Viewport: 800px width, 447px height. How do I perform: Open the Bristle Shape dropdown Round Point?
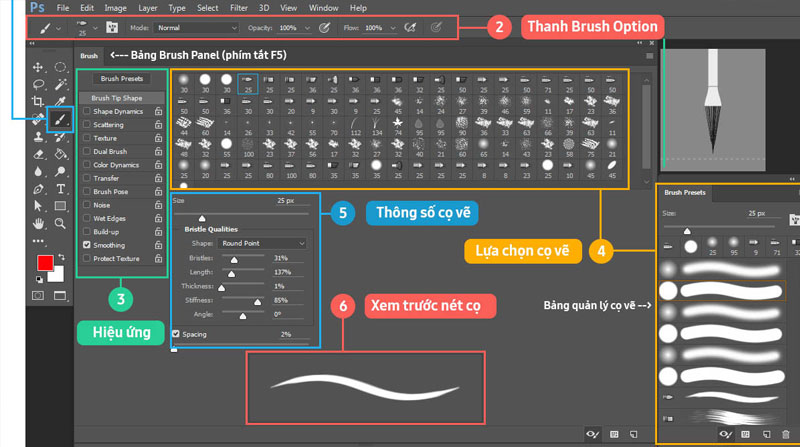click(262, 243)
